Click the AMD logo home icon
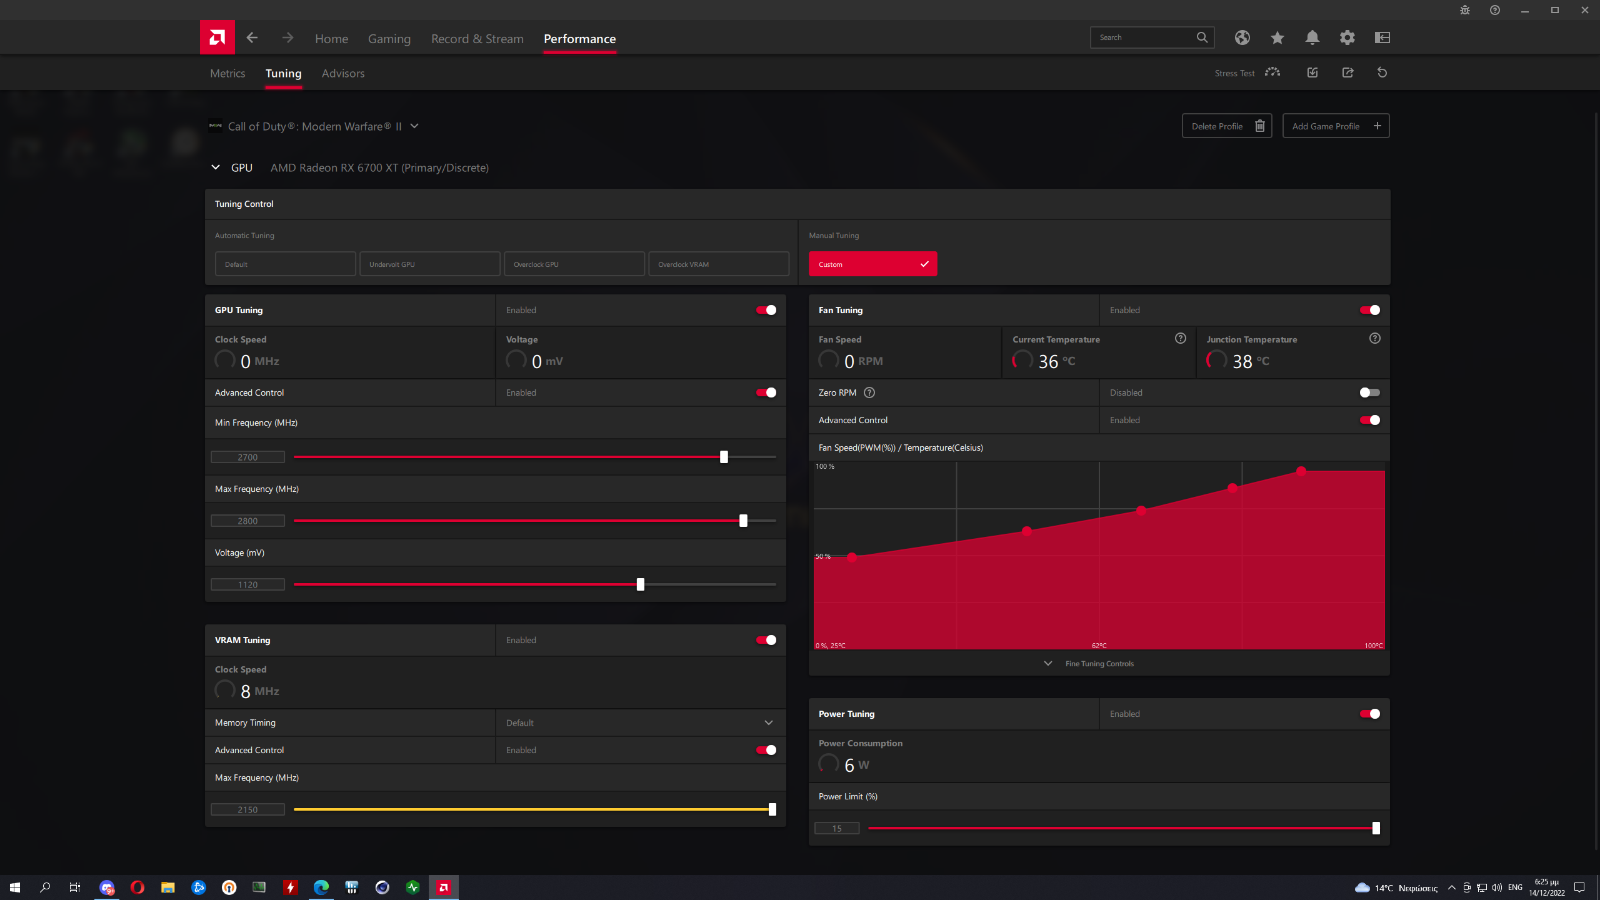The width and height of the screenshot is (1600, 900). pos(217,37)
